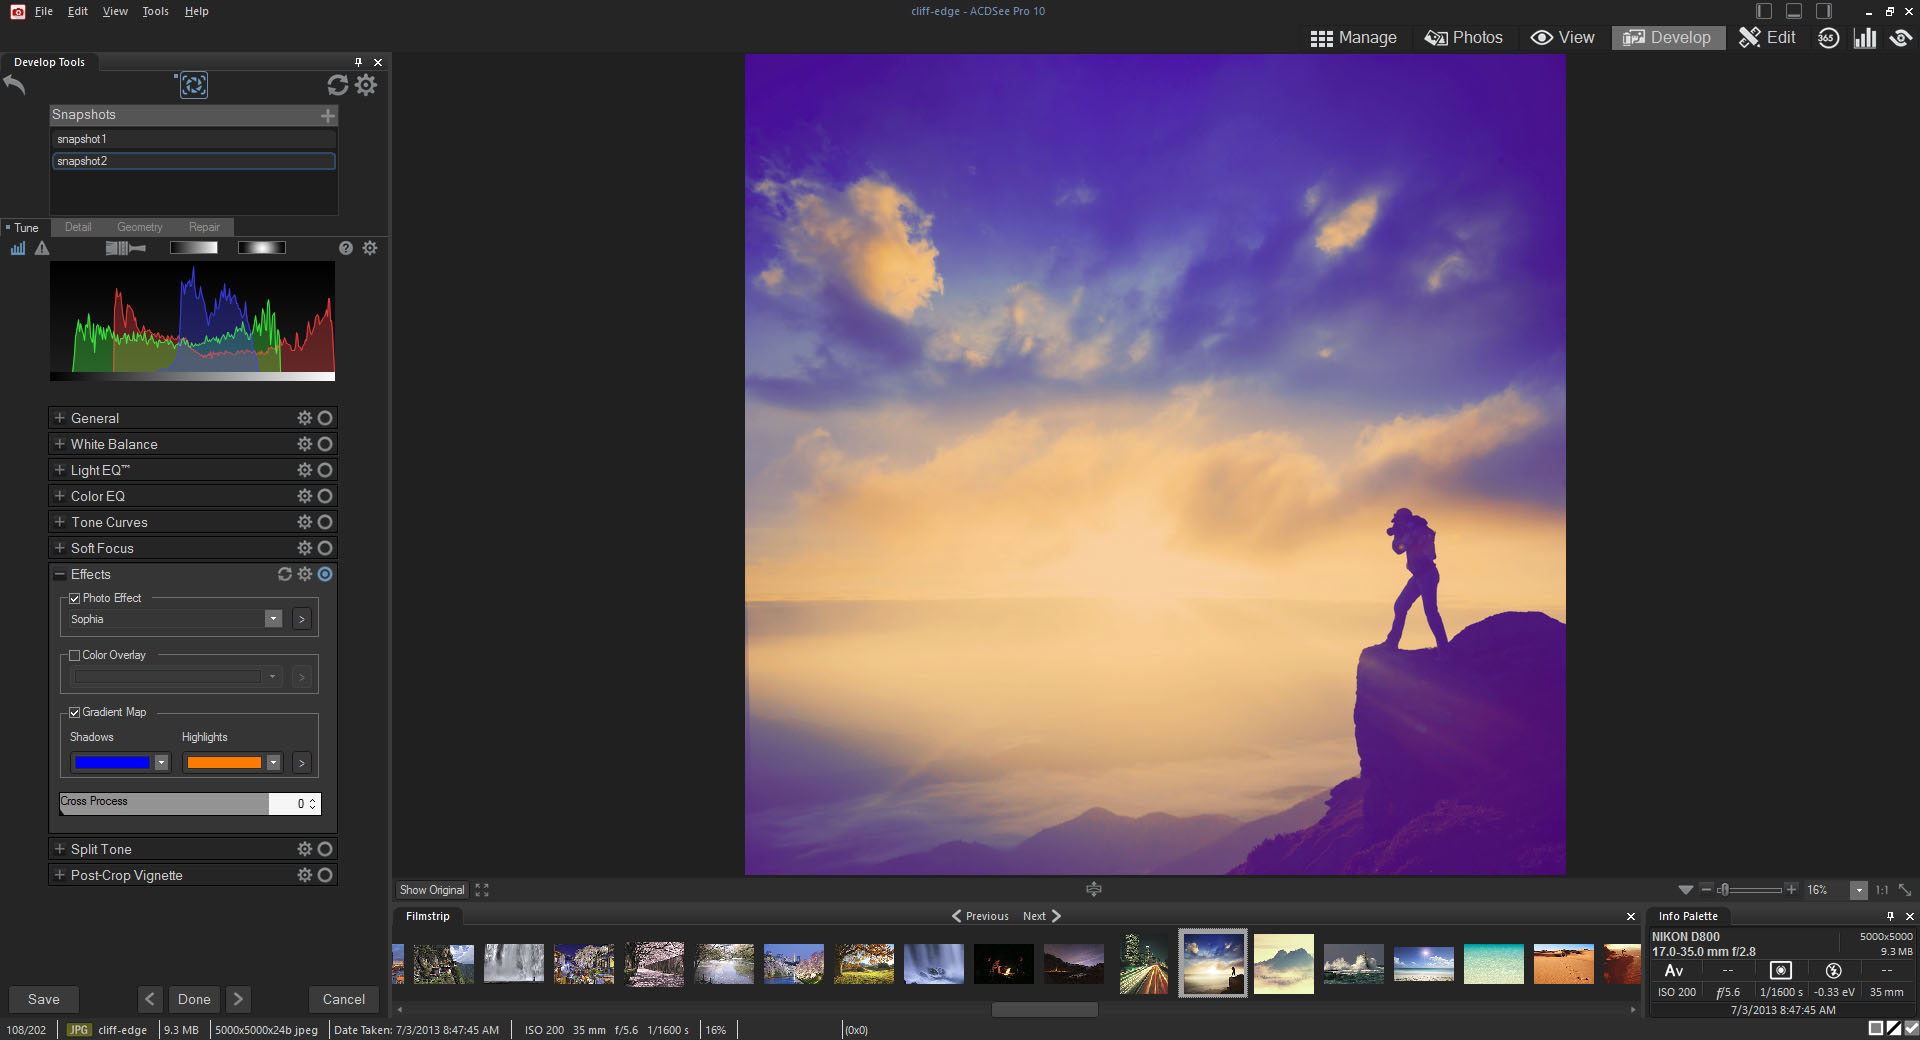This screenshot has width=1920, height=1040.
Task: Toggle the histogram display icon
Action: [x=18, y=248]
